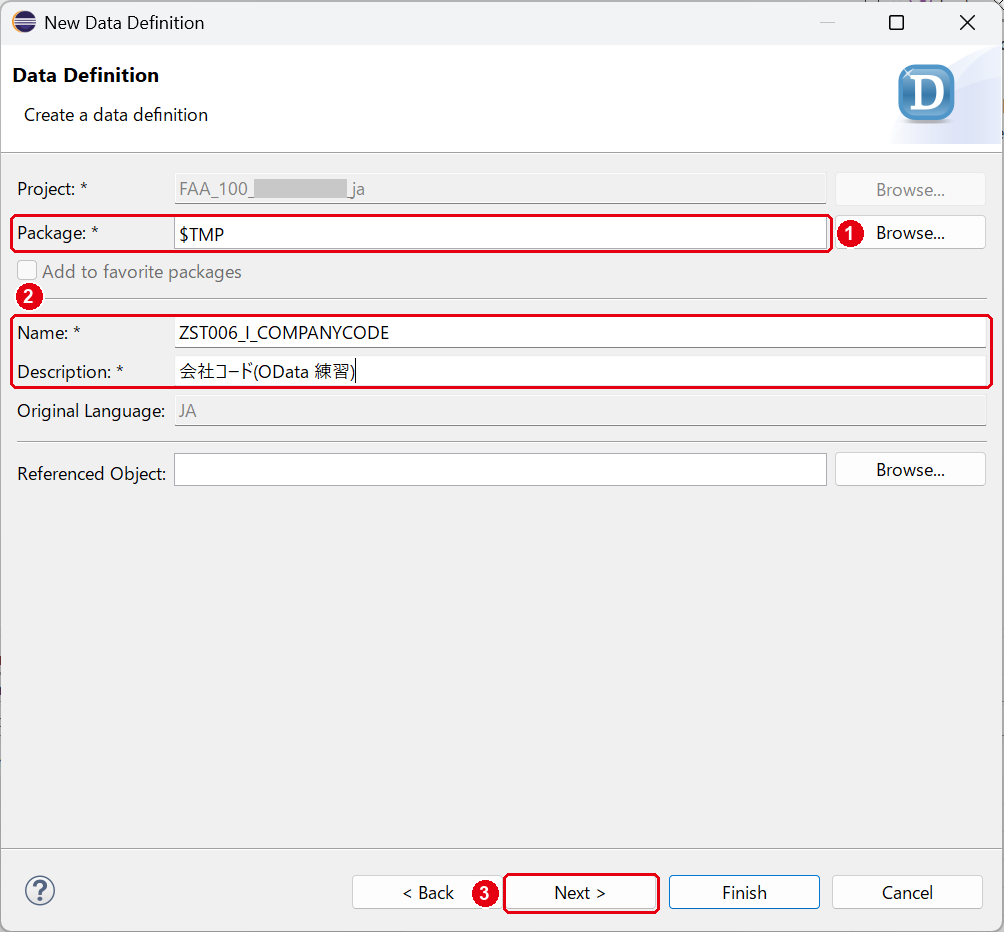Cancel the New Data Definition dialog
Image resolution: width=1004 pixels, height=932 pixels.
(x=907, y=892)
